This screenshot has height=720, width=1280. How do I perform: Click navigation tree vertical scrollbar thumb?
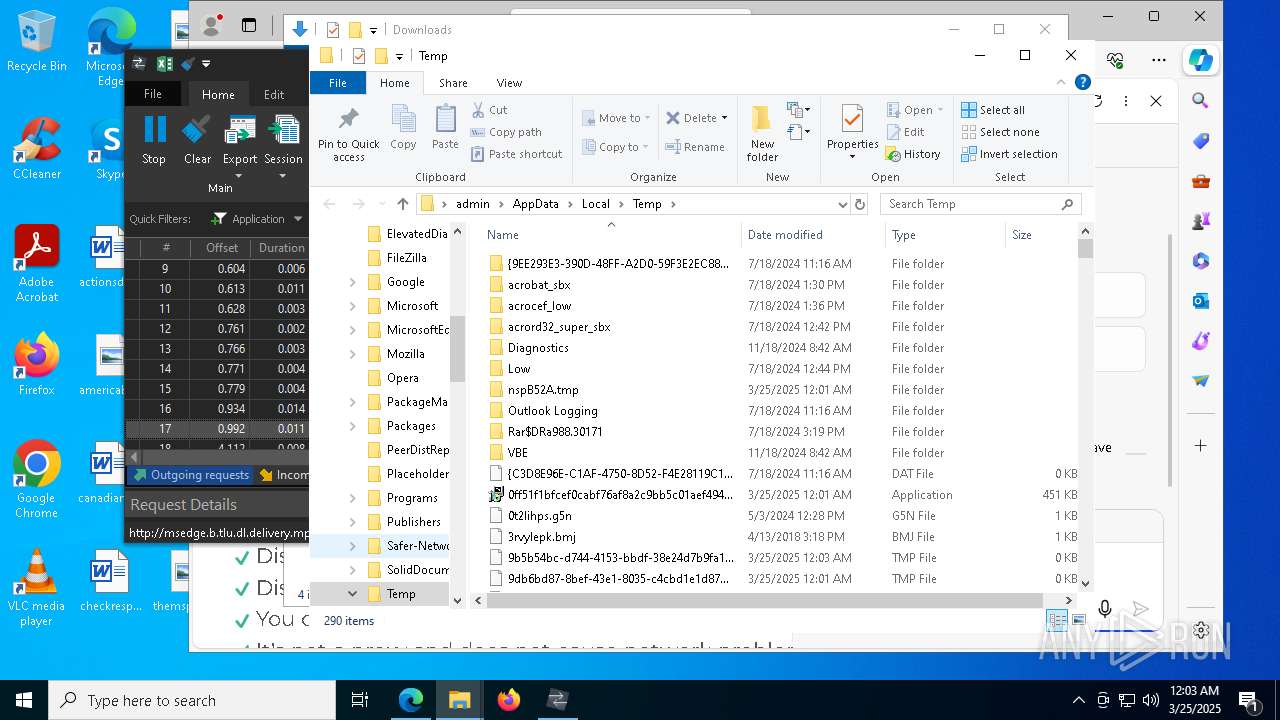coord(457,348)
